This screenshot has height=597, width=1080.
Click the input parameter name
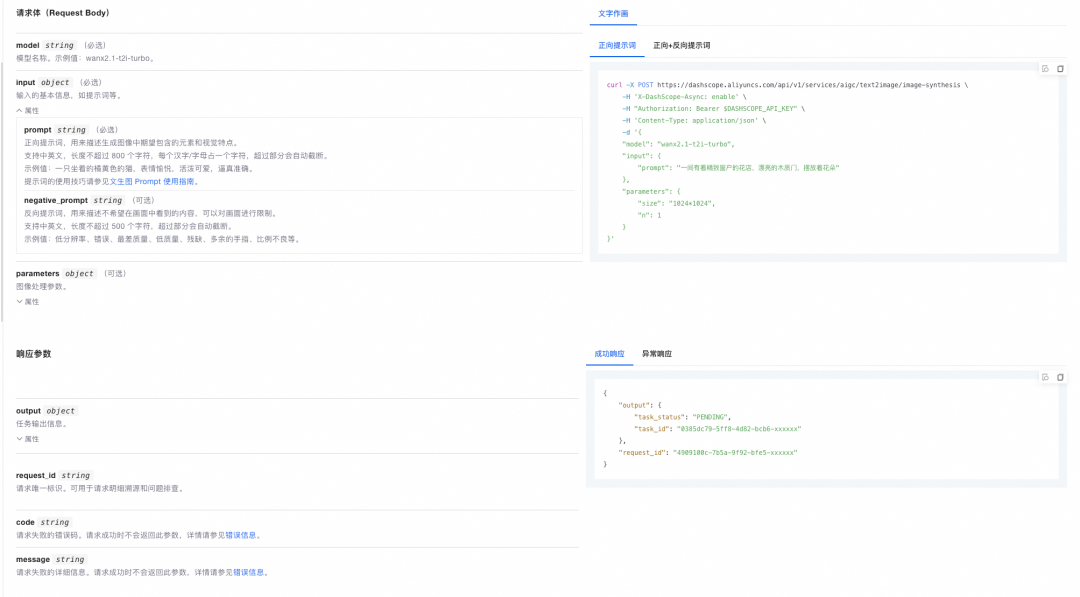click(x=25, y=83)
